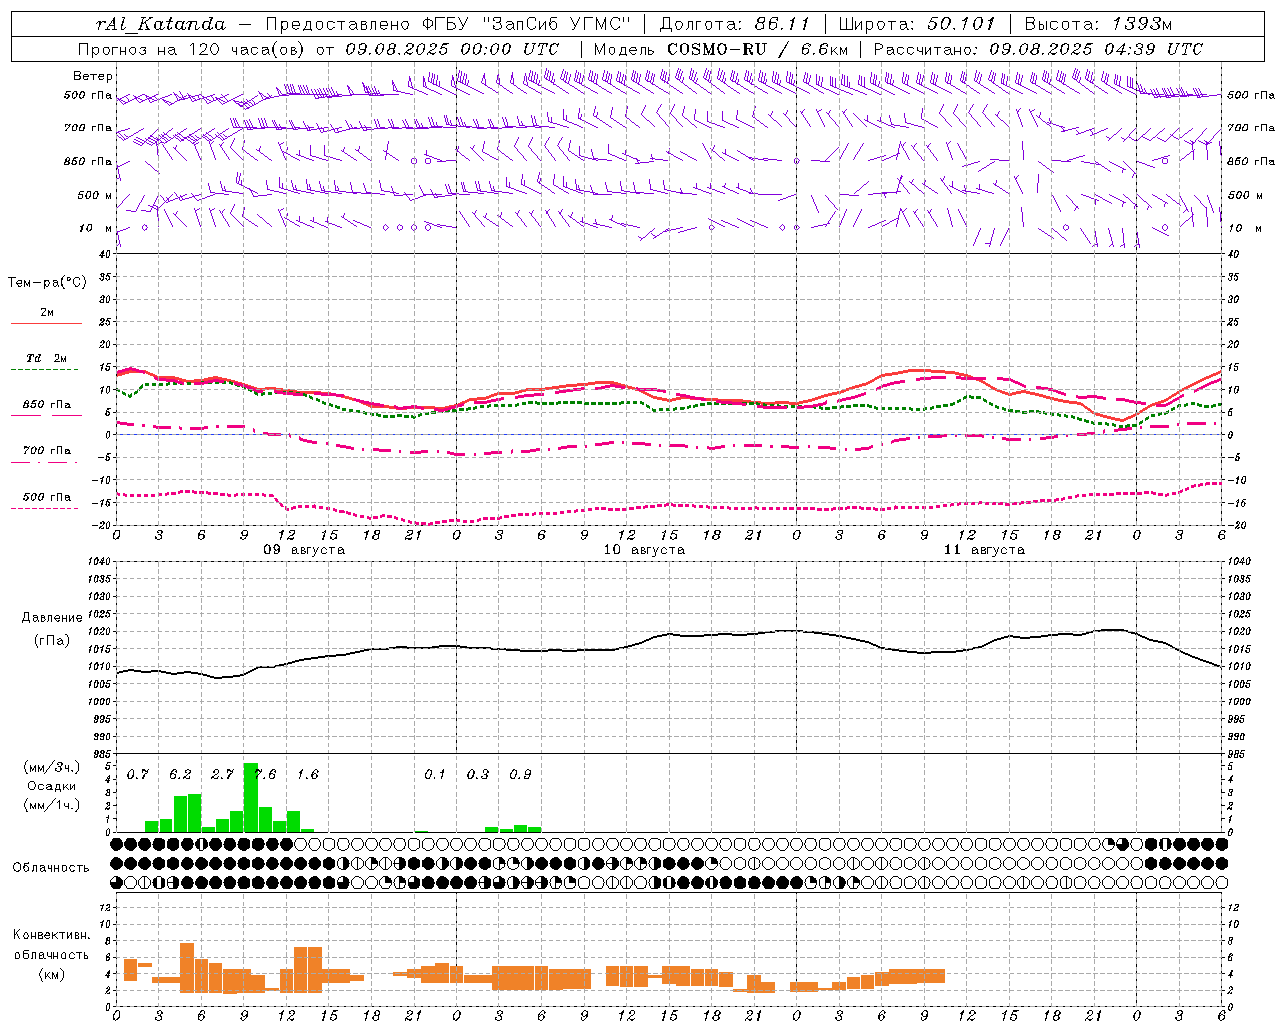
Task: Click the 3-hour precipitation value 0.7
Action: pos(138,775)
